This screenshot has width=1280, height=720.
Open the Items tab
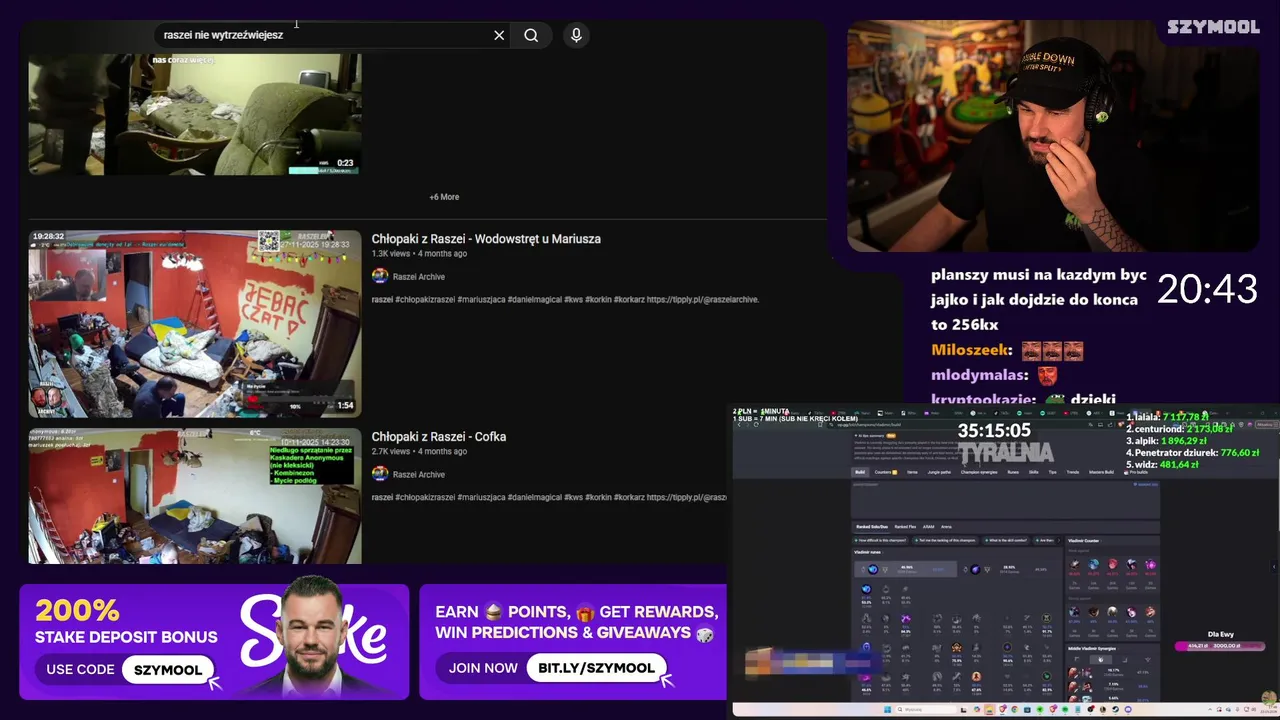(912, 472)
